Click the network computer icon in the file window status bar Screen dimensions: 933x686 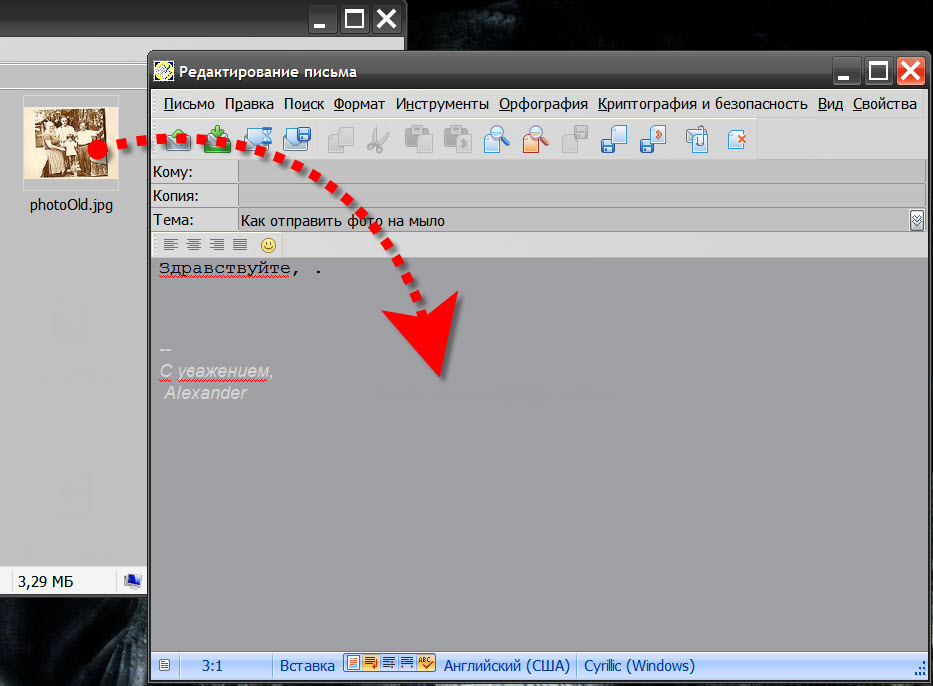point(133,581)
